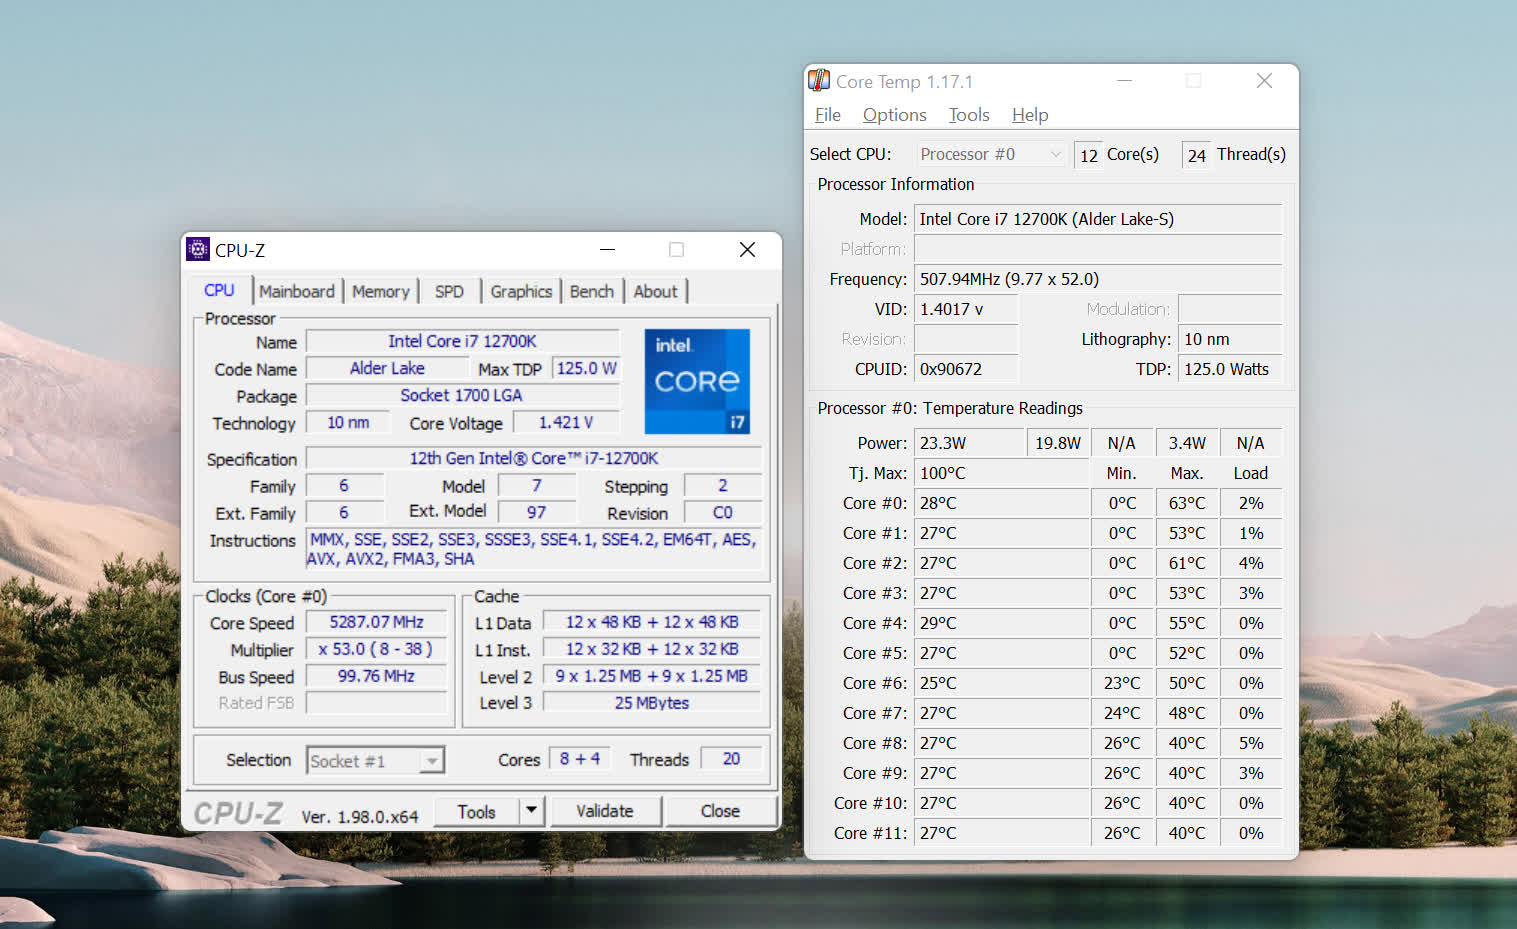Click the Intel Core i7 logo badge
The image size is (1517, 929).
(x=697, y=381)
